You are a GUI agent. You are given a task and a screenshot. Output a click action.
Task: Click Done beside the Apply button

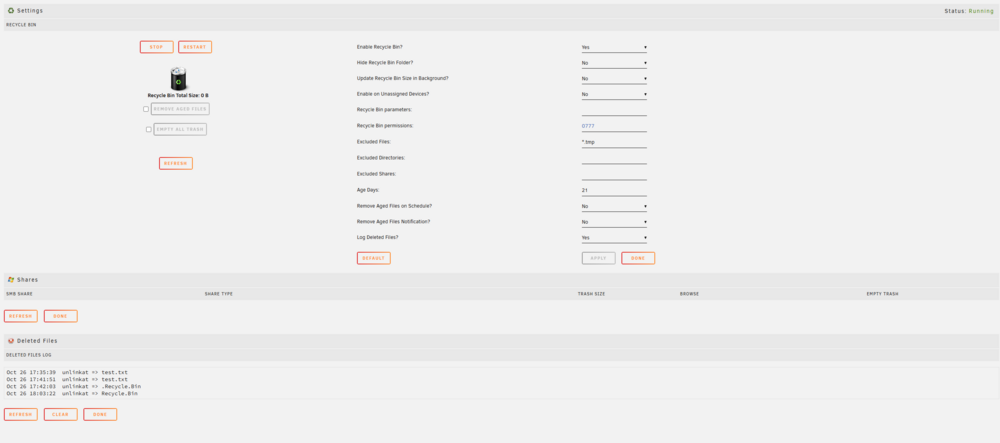pyautogui.click(x=638, y=258)
